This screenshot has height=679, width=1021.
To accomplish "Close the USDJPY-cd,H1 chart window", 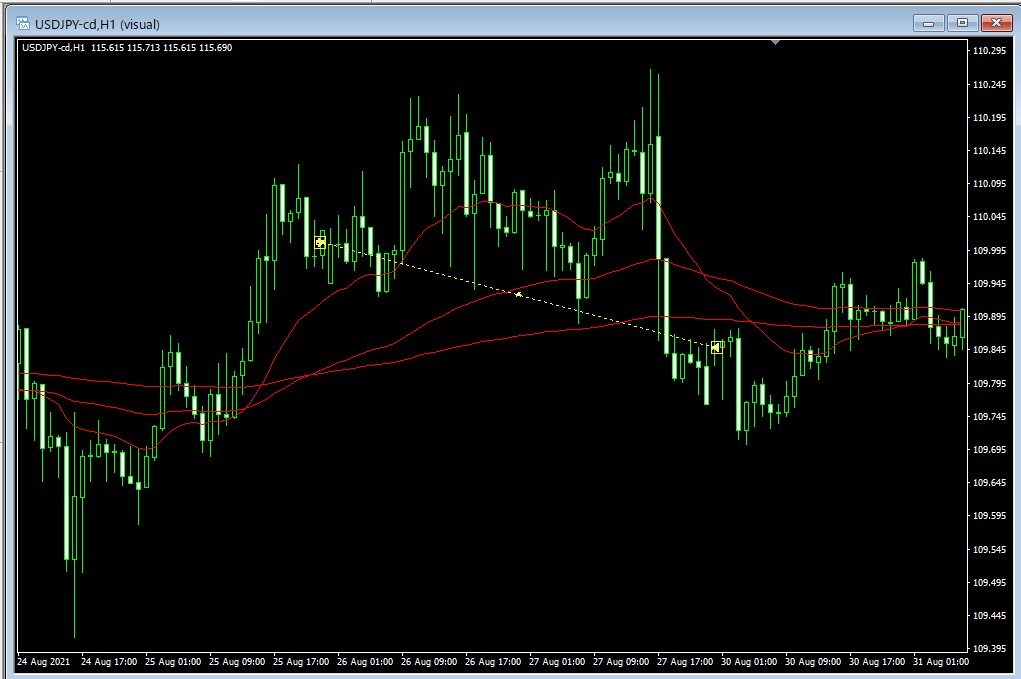I will [x=996, y=23].
